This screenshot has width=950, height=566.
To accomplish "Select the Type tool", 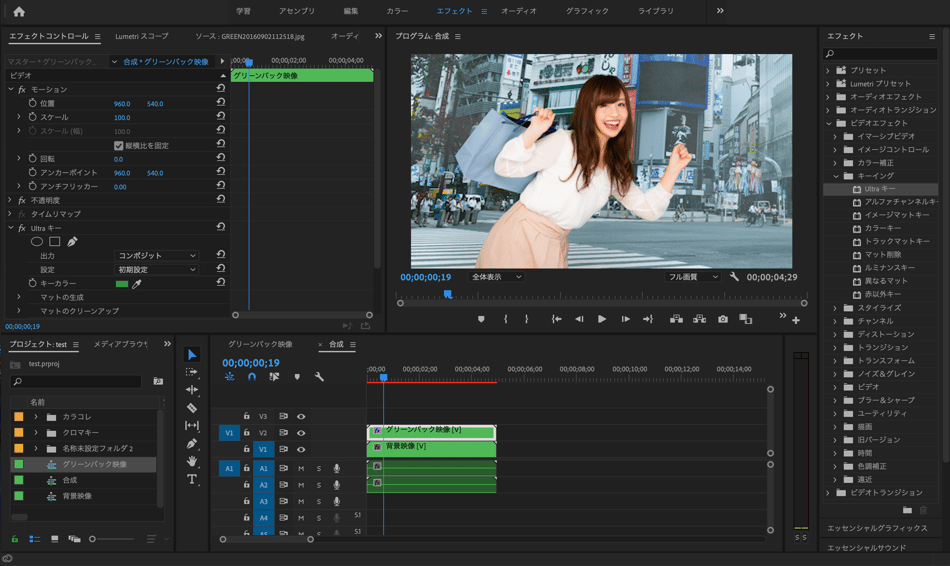I will tap(192, 479).
